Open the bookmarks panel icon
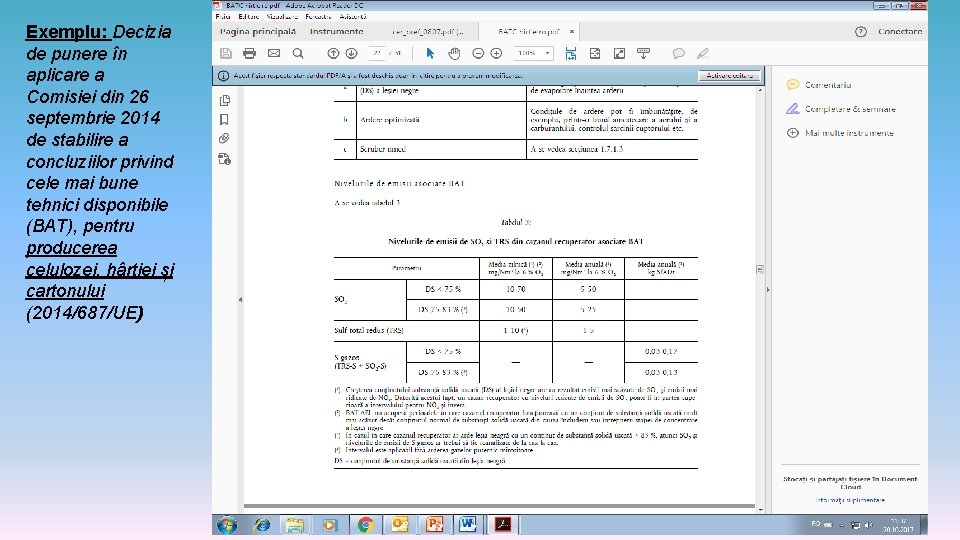The width and height of the screenshot is (960, 540). click(x=225, y=119)
